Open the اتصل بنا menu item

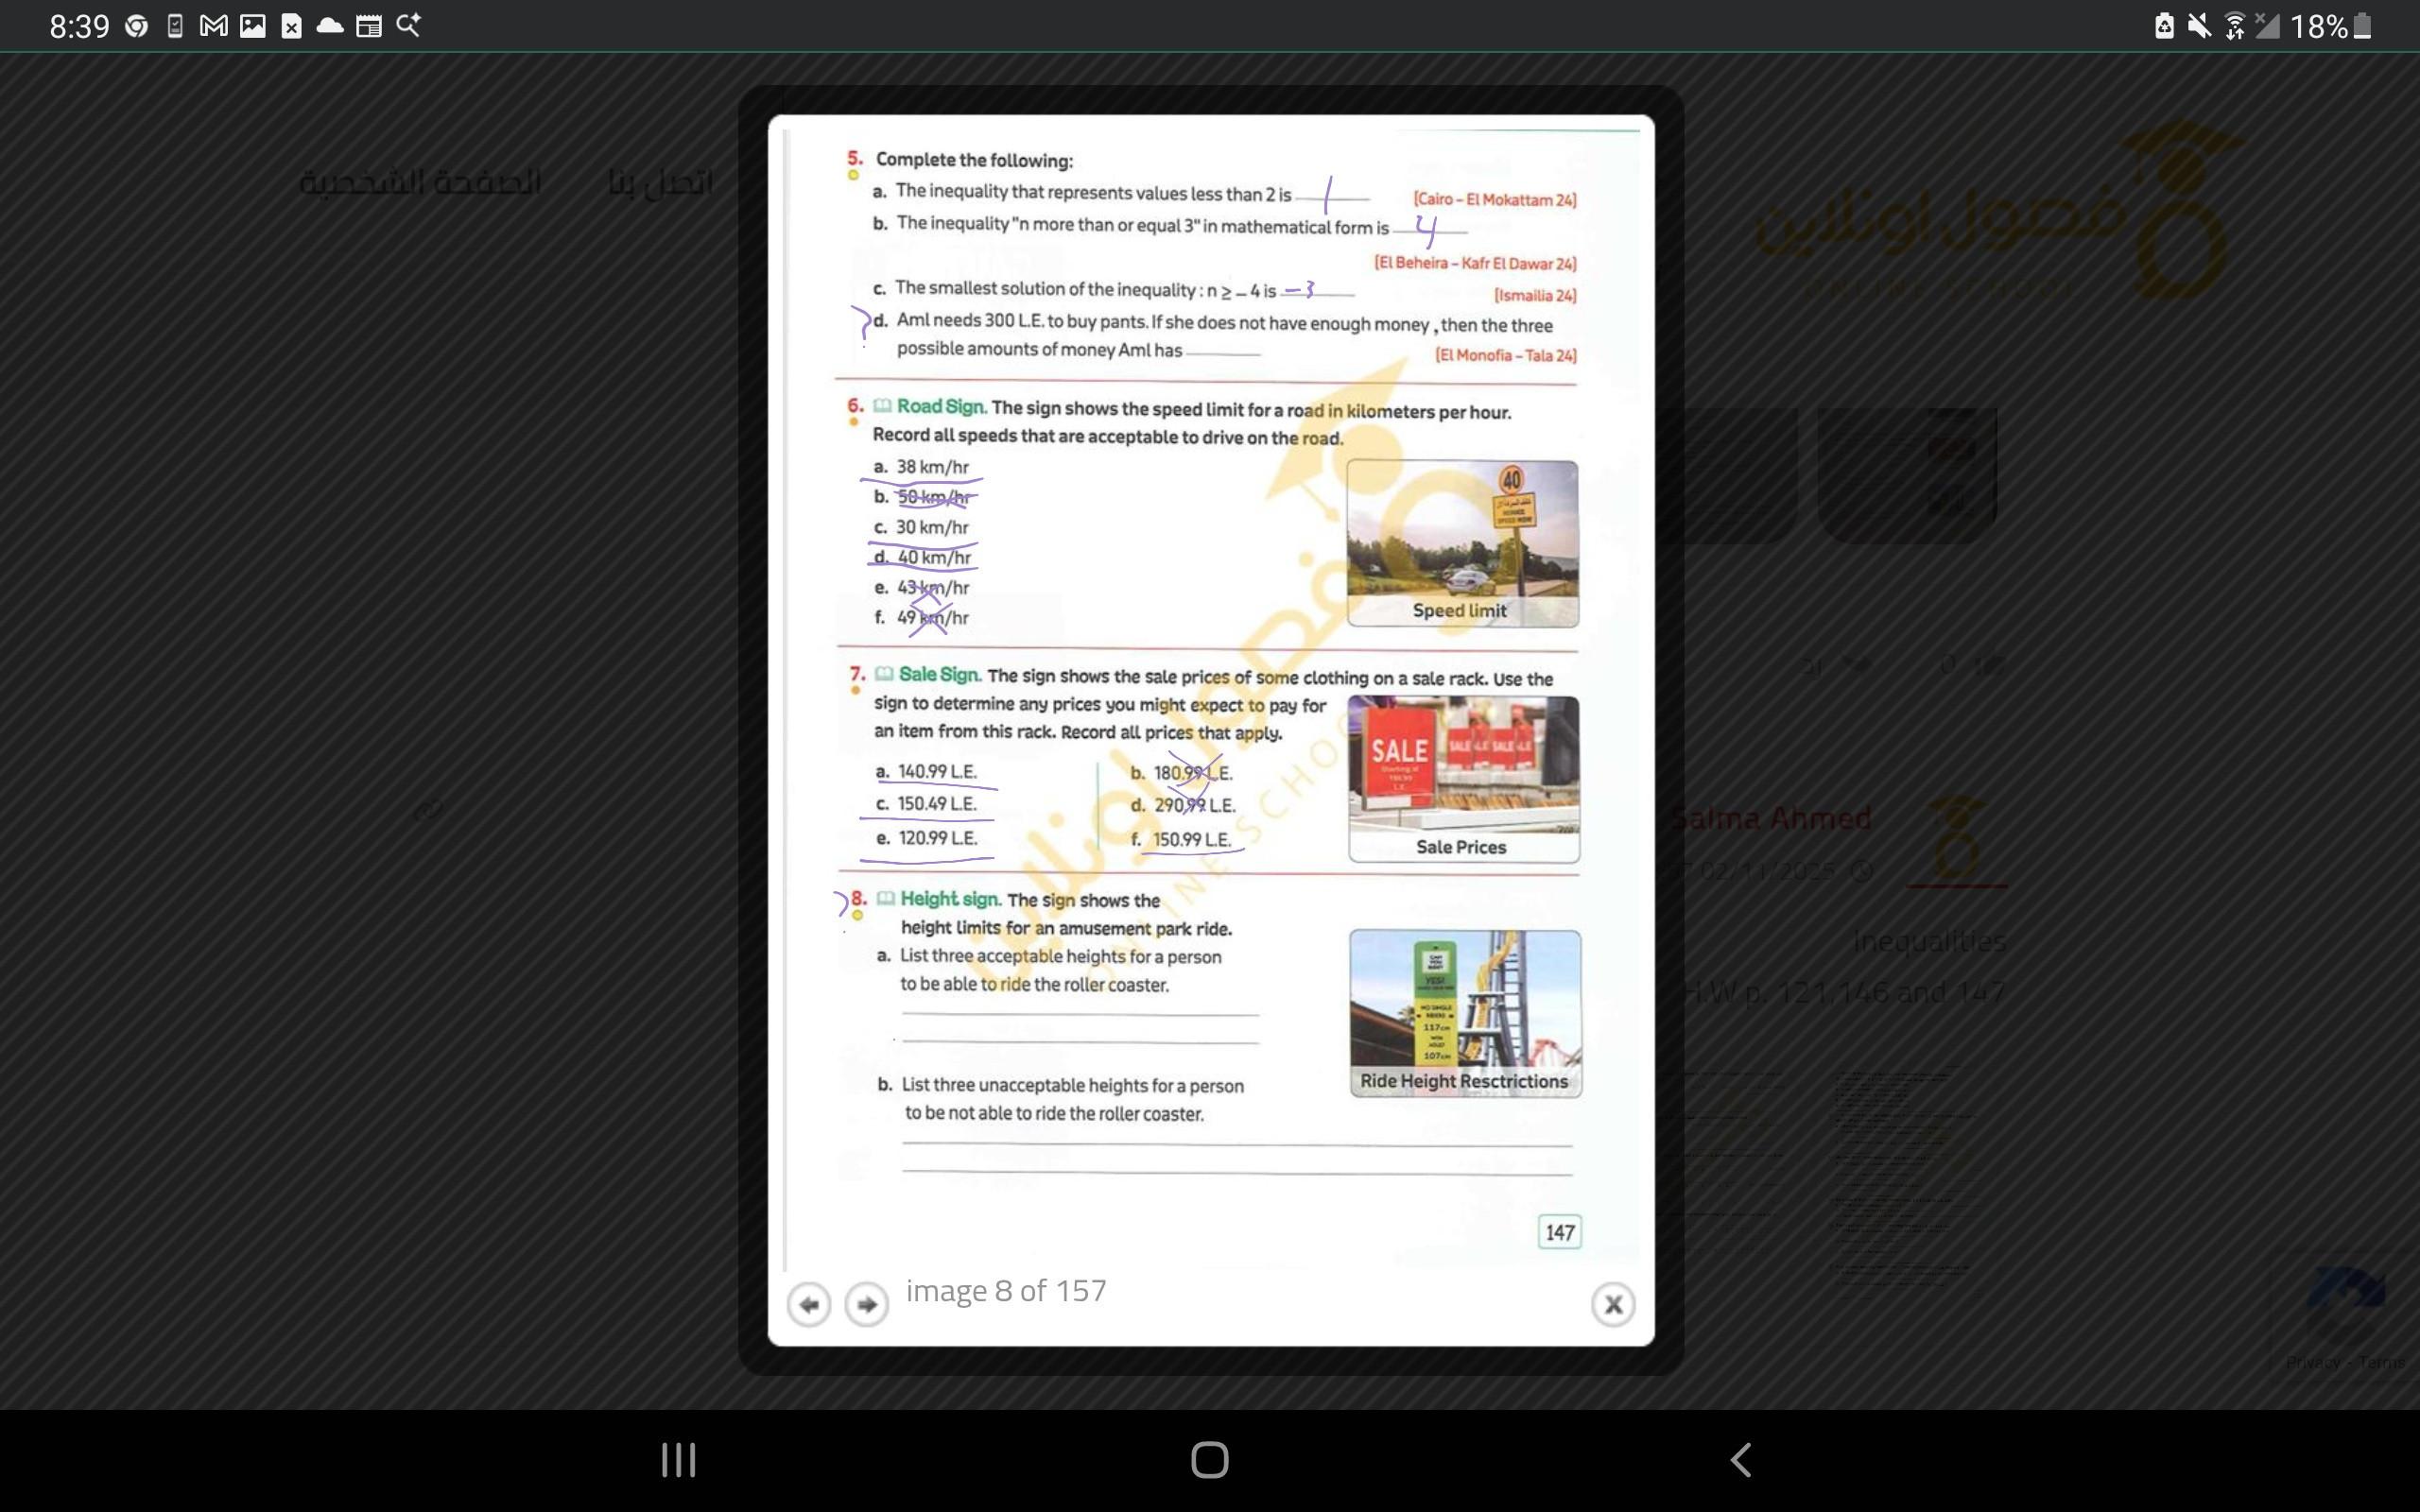pos(660,183)
